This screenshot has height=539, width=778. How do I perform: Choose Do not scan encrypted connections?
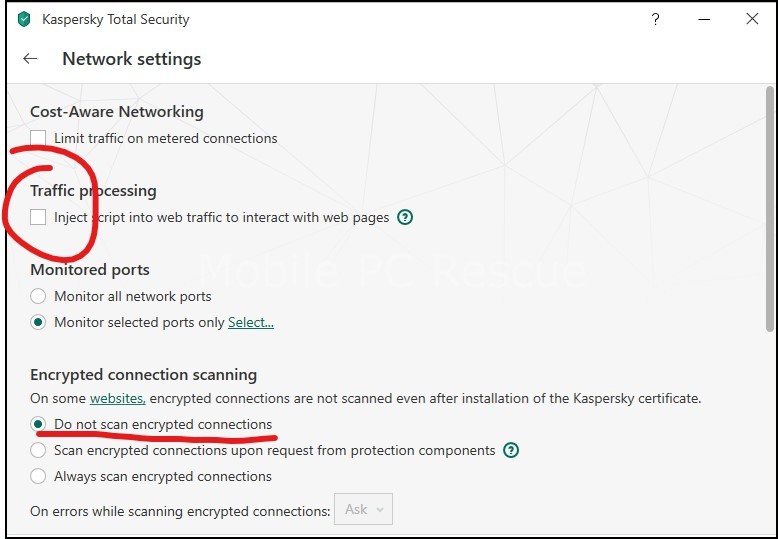(x=38, y=424)
